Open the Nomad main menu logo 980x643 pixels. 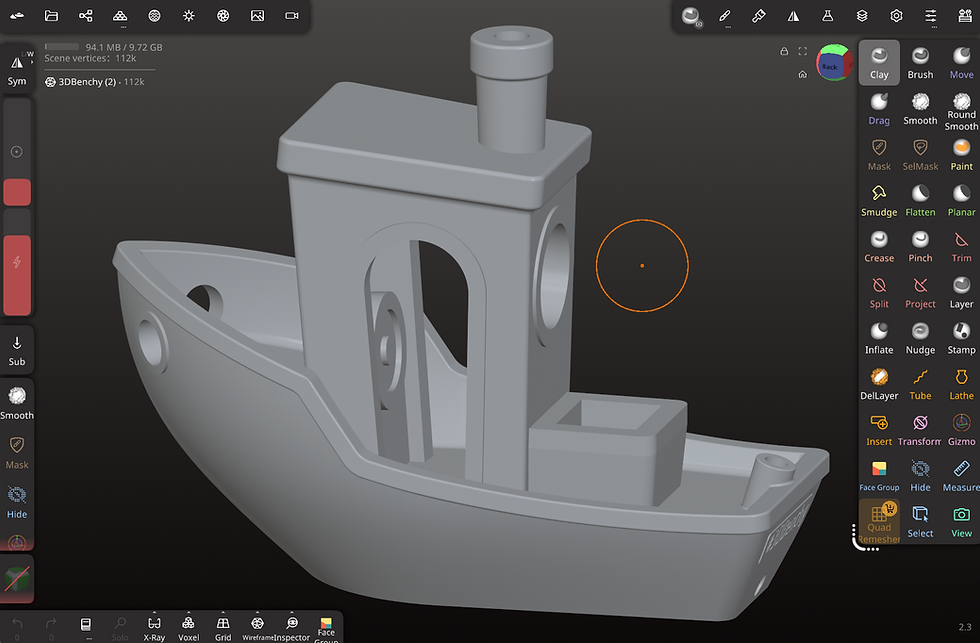coord(17,16)
